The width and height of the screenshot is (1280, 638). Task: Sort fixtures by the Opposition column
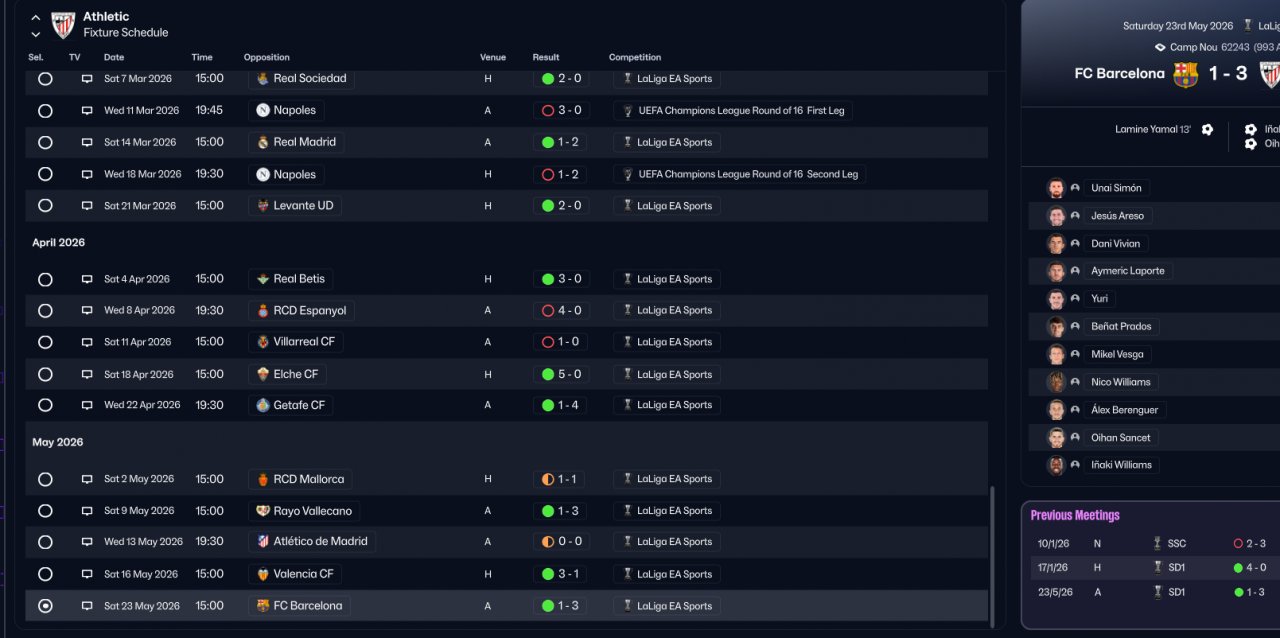[x=267, y=57]
